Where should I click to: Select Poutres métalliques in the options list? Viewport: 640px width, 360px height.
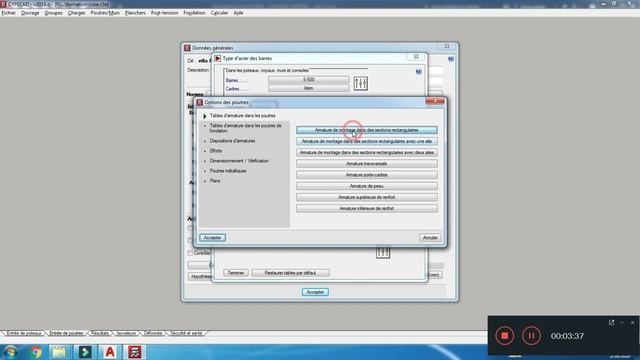tap(228, 171)
